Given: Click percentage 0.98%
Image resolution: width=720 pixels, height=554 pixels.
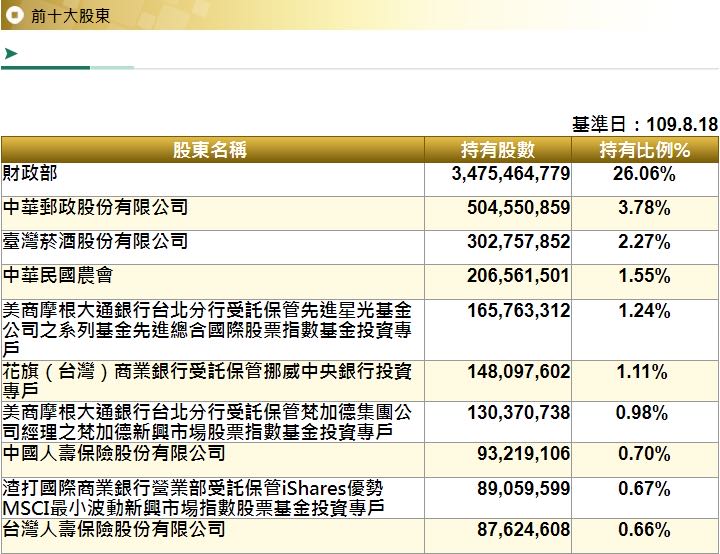Looking at the screenshot, I should click(642, 413).
